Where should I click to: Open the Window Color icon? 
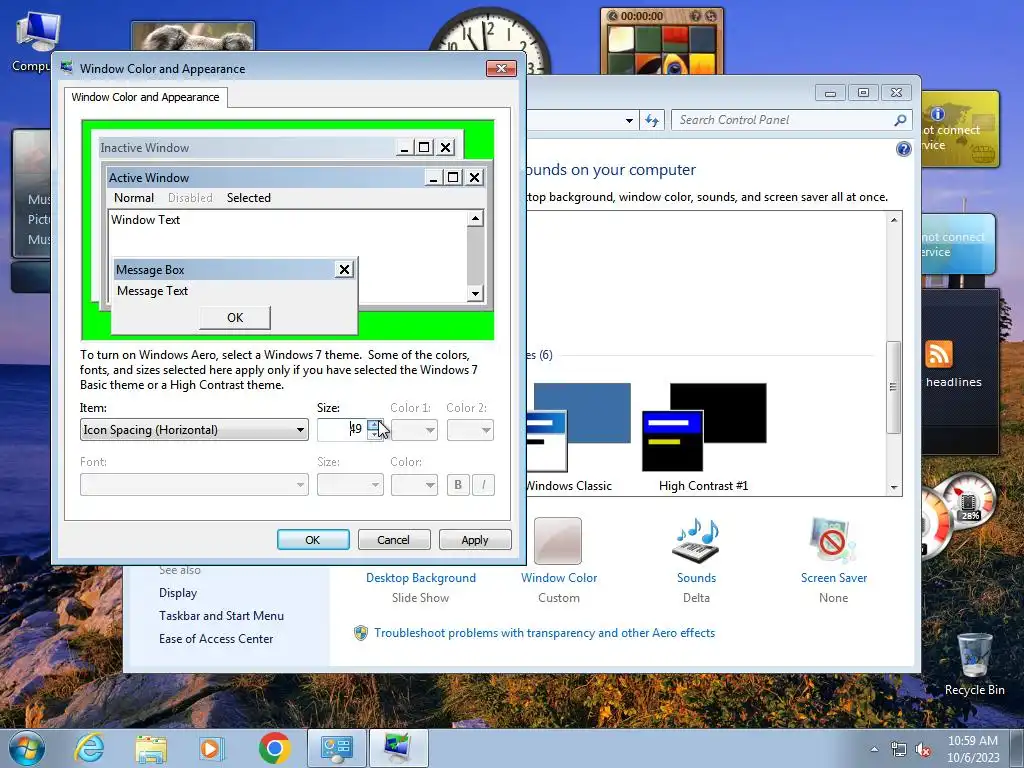pyautogui.click(x=558, y=541)
